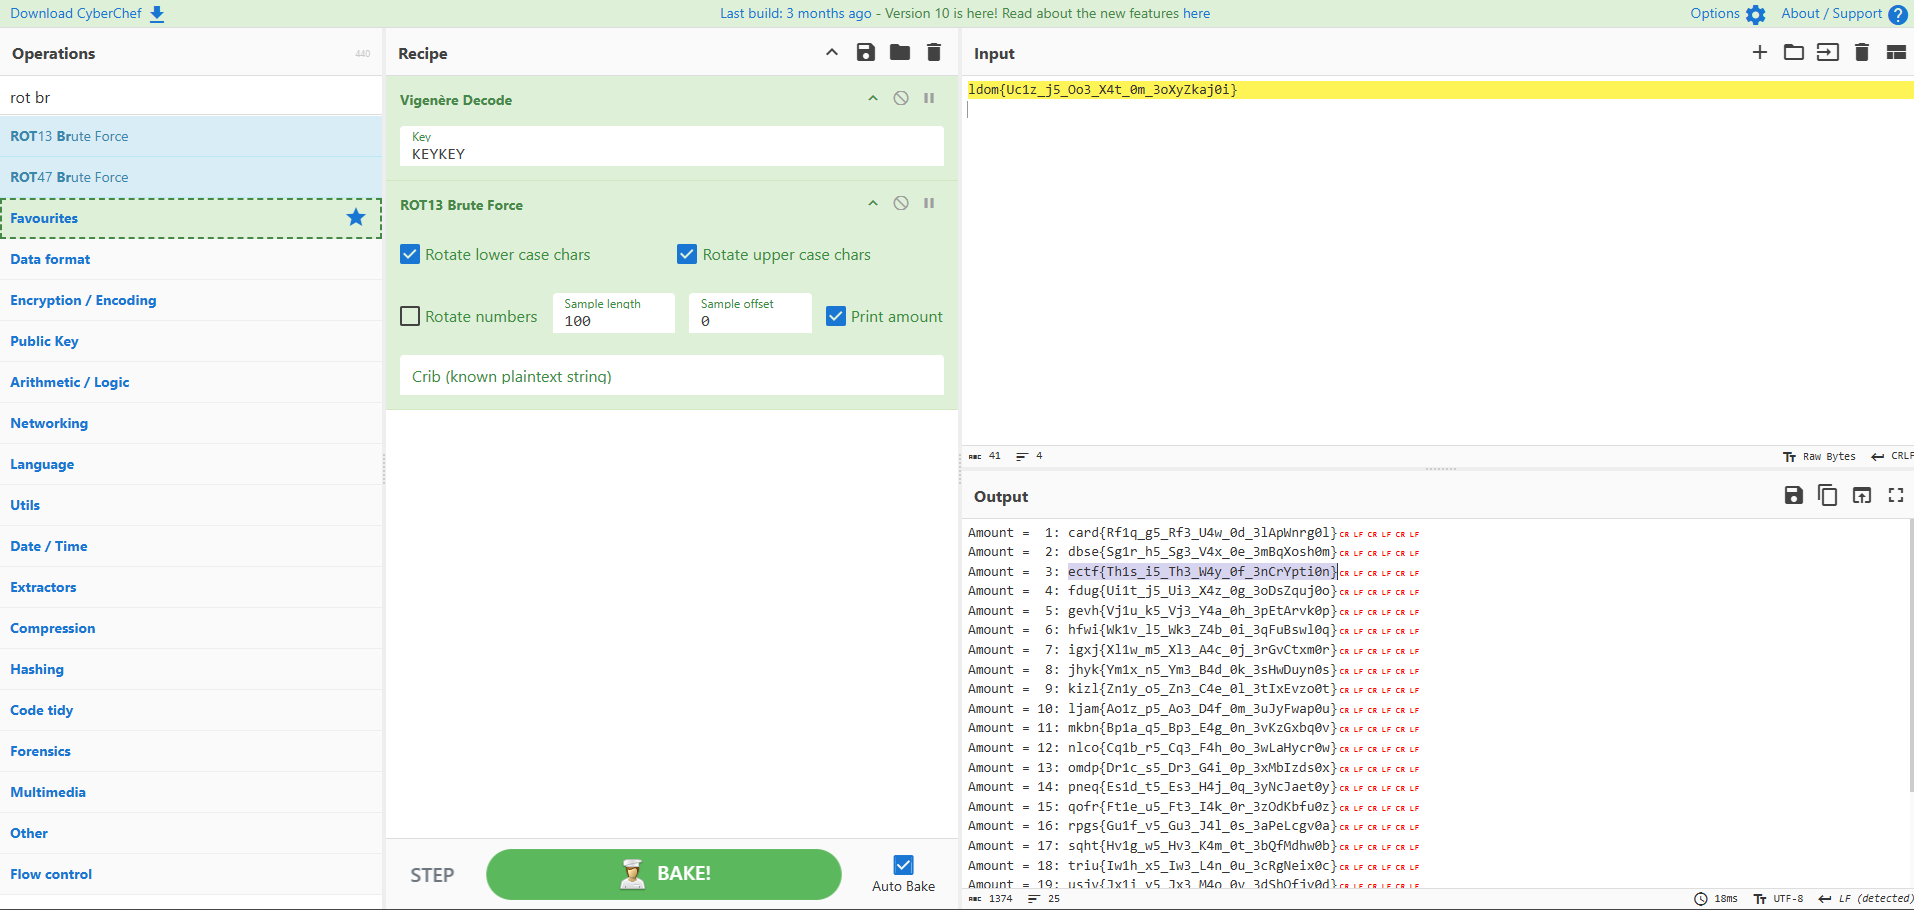Open the About / Support question mark icon
Viewport: 1914px width, 910px height.
(1898, 15)
